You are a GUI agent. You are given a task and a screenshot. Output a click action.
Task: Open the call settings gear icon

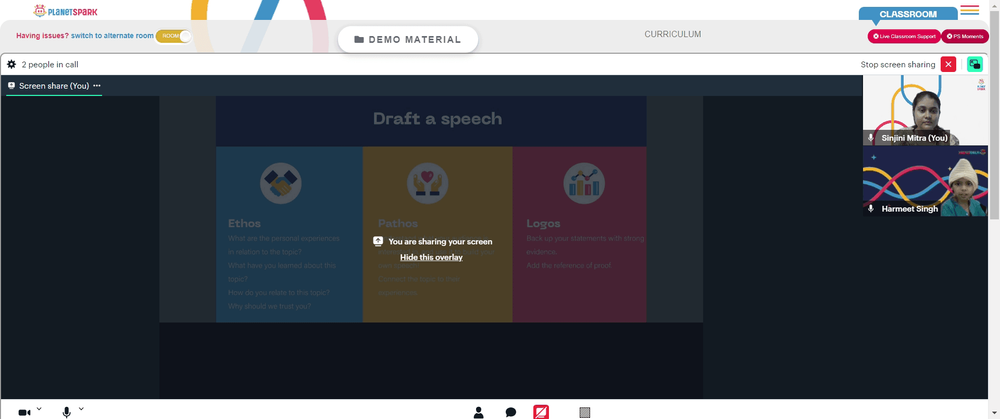point(11,64)
